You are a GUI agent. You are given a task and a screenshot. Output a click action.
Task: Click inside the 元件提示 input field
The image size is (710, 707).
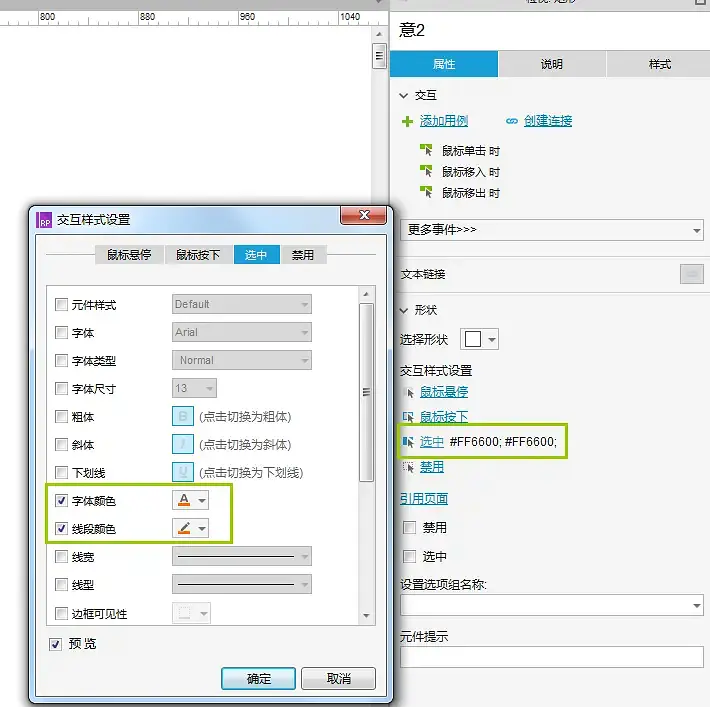[552, 657]
